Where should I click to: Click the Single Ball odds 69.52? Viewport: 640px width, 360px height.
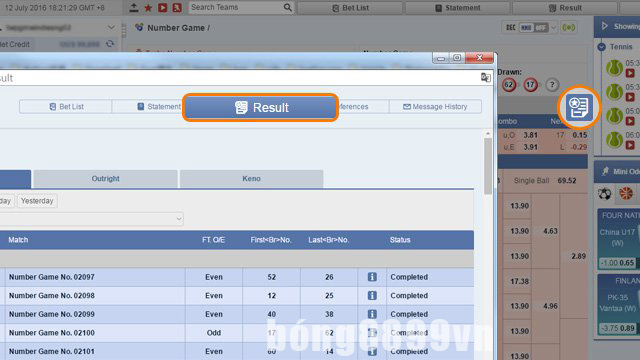[567, 180]
